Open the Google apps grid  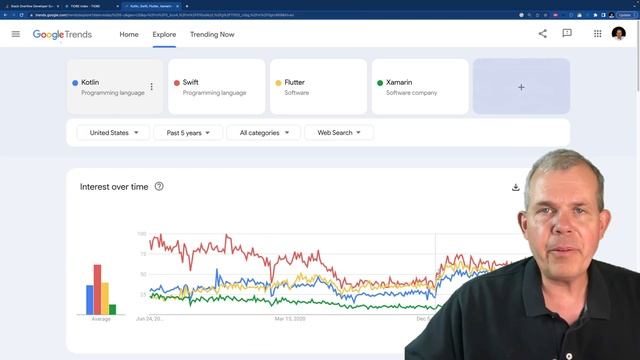(x=598, y=34)
